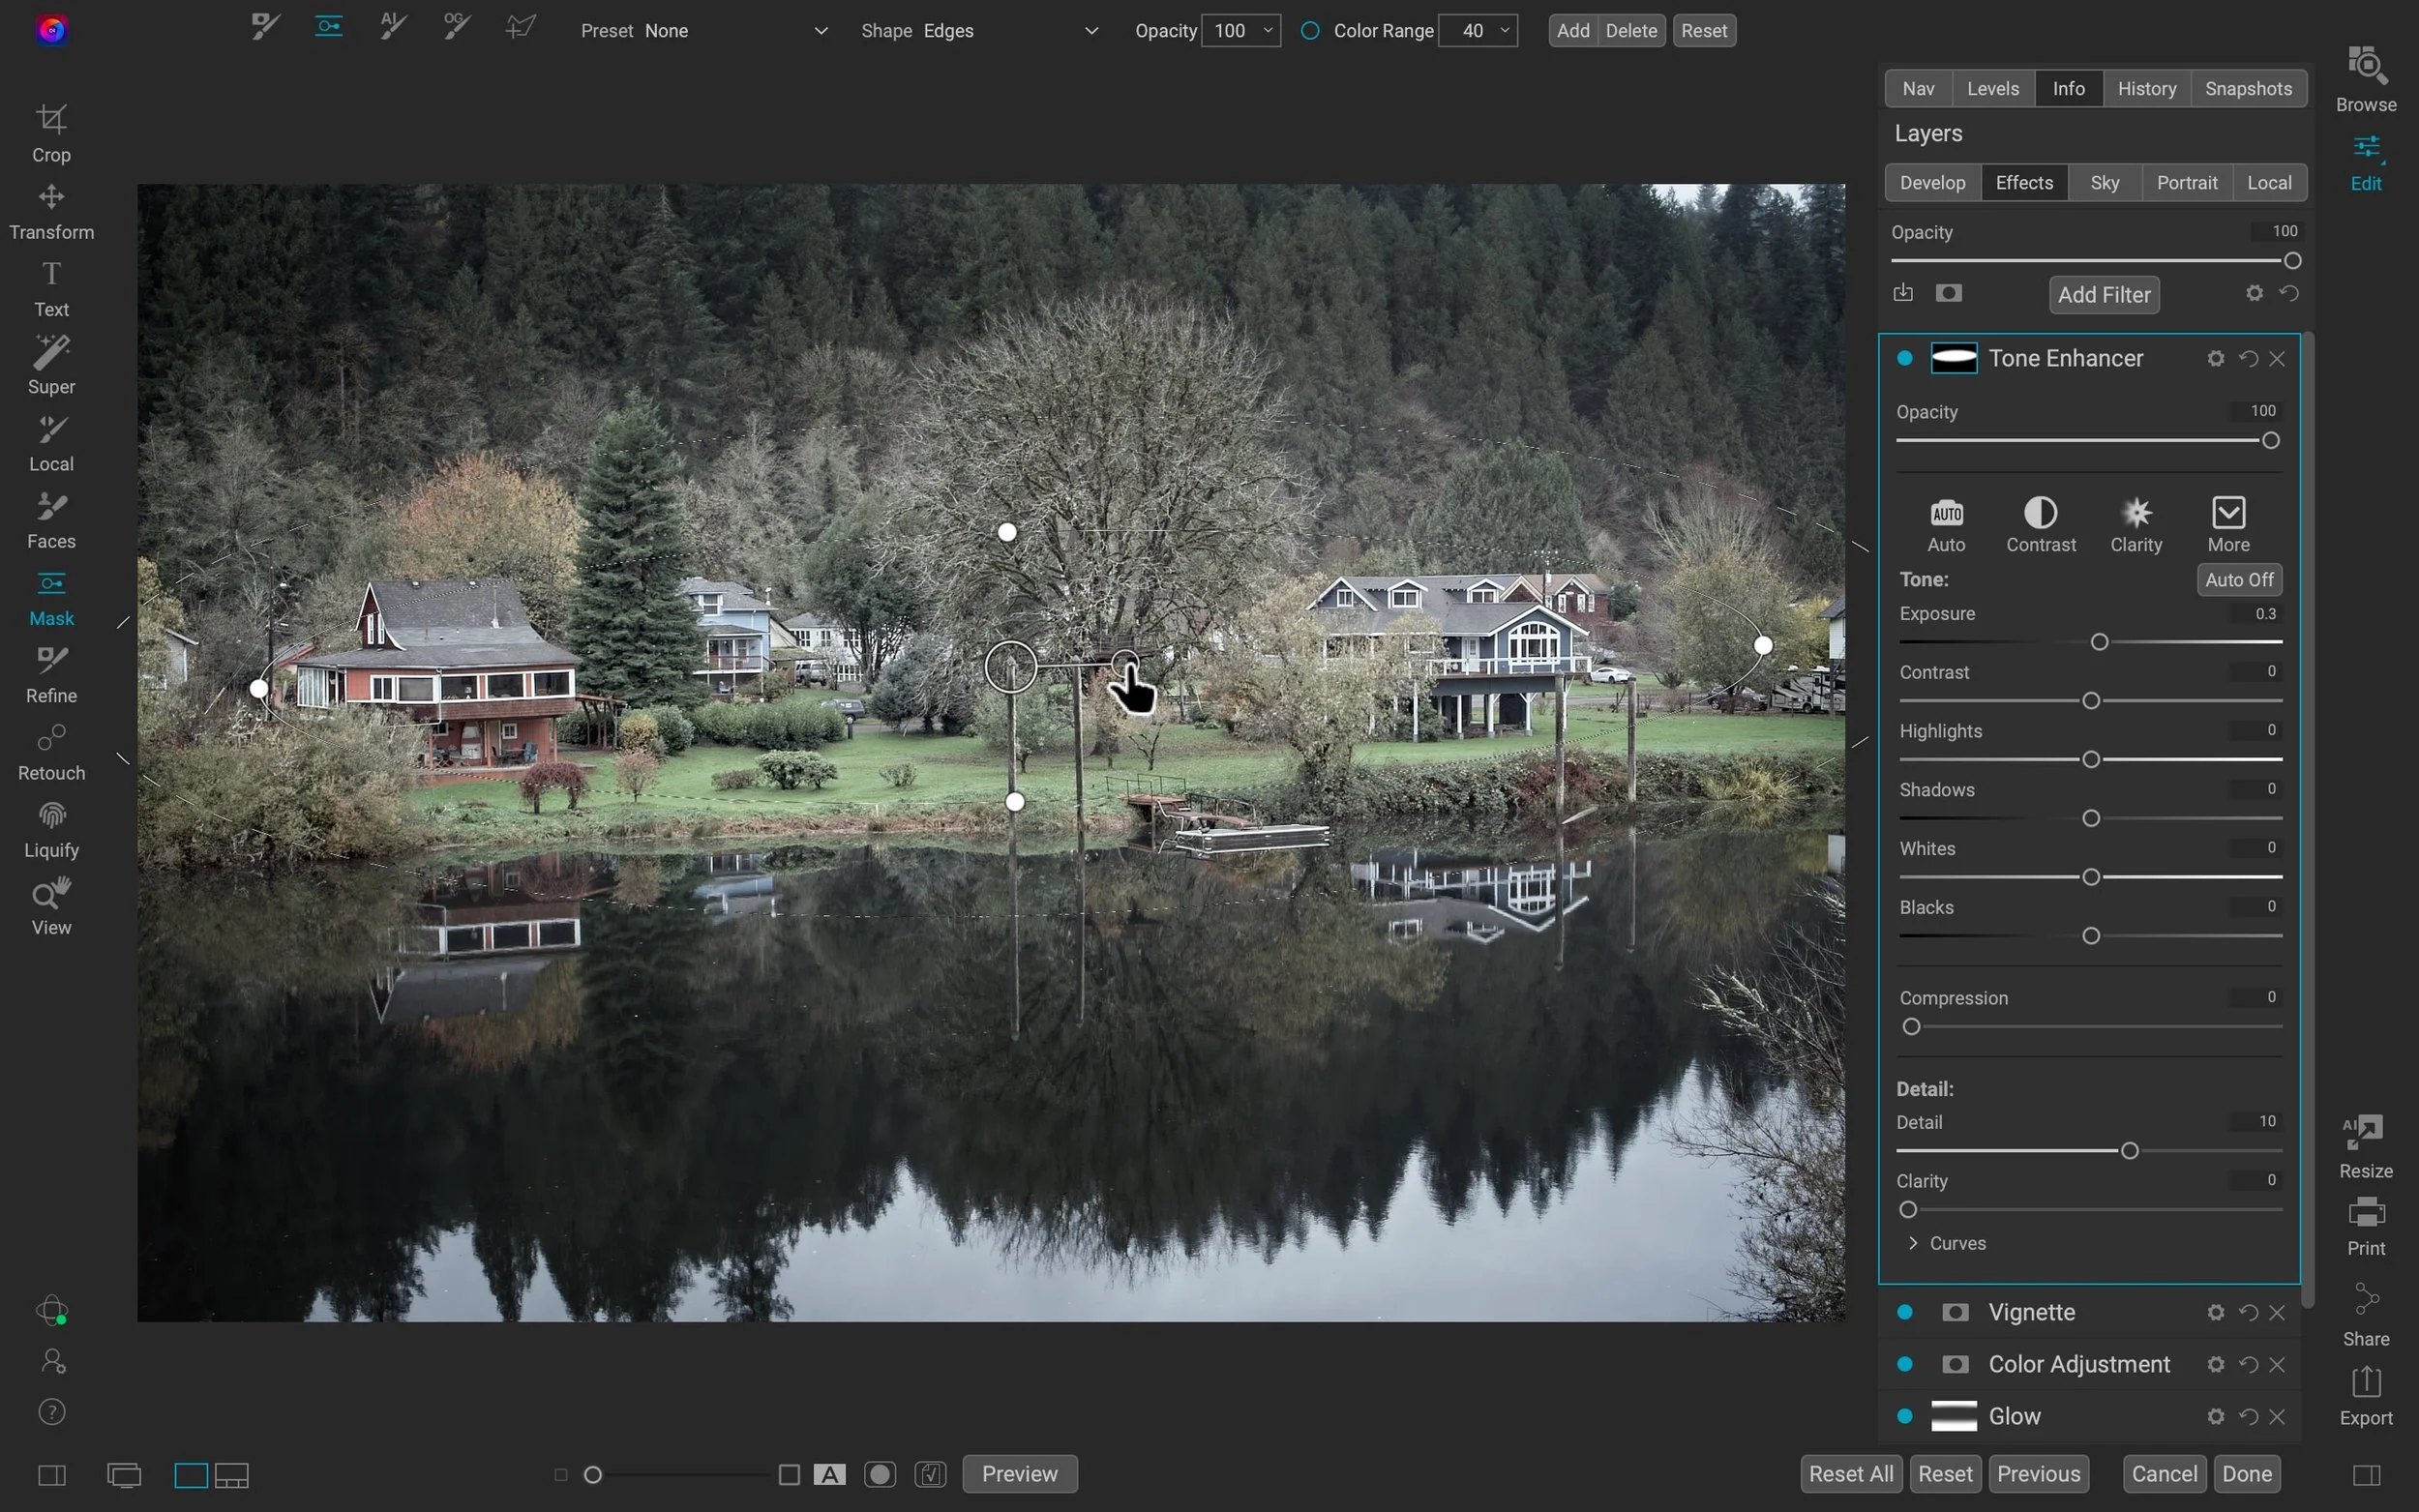The height and width of the screenshot is (1512, 2419).
Task: Click the Done button
Action: pos(2245,1473)
